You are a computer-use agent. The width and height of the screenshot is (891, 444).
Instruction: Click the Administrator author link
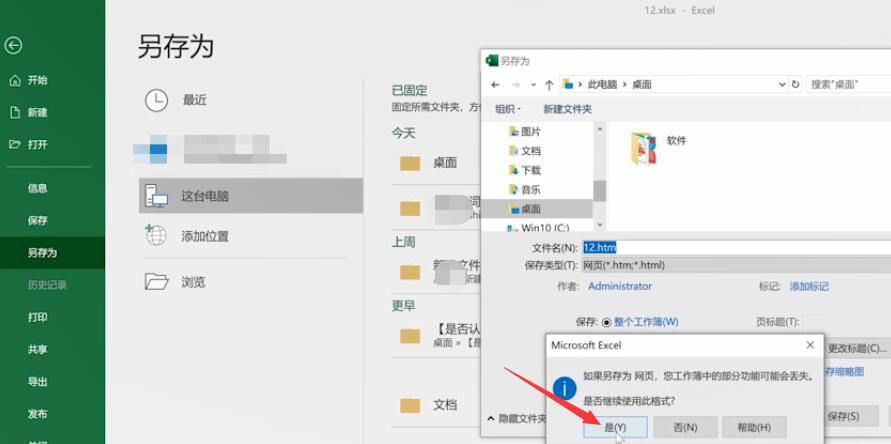click(620, 287)
